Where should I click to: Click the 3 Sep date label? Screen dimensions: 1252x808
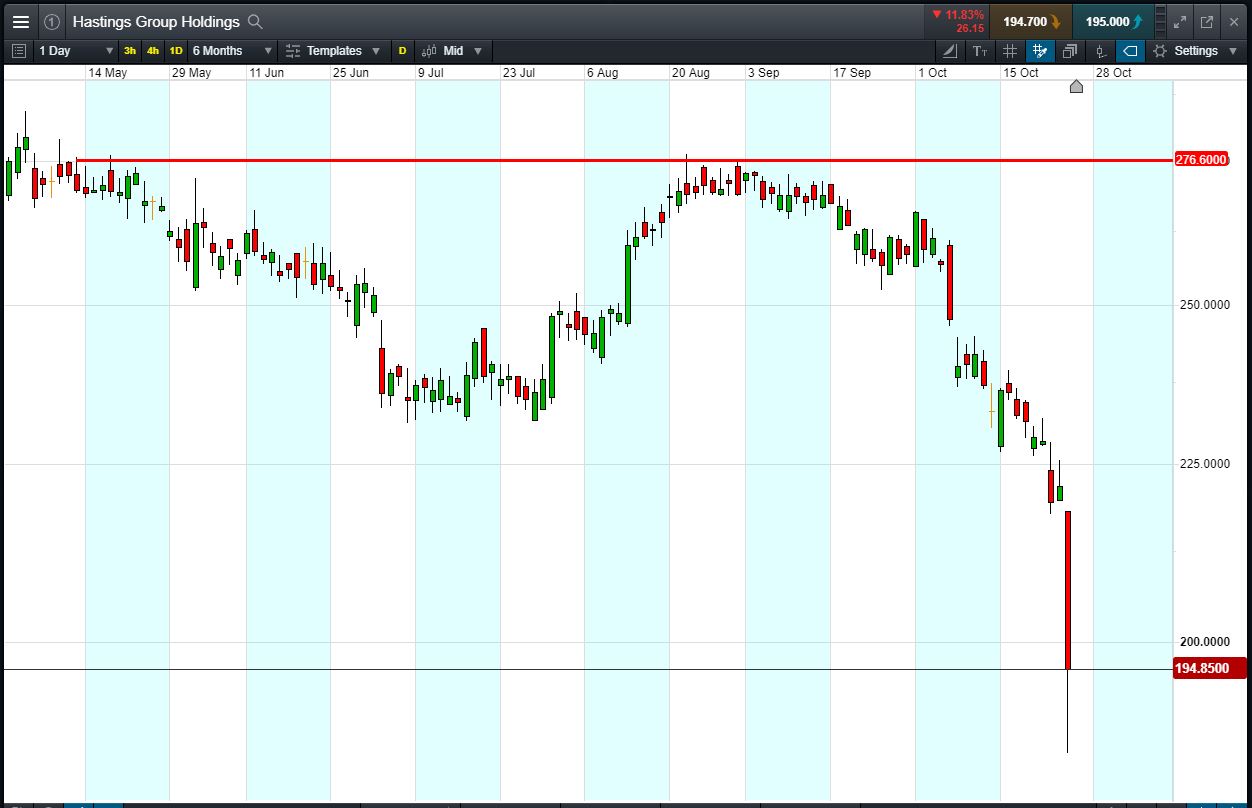[763, 73]
